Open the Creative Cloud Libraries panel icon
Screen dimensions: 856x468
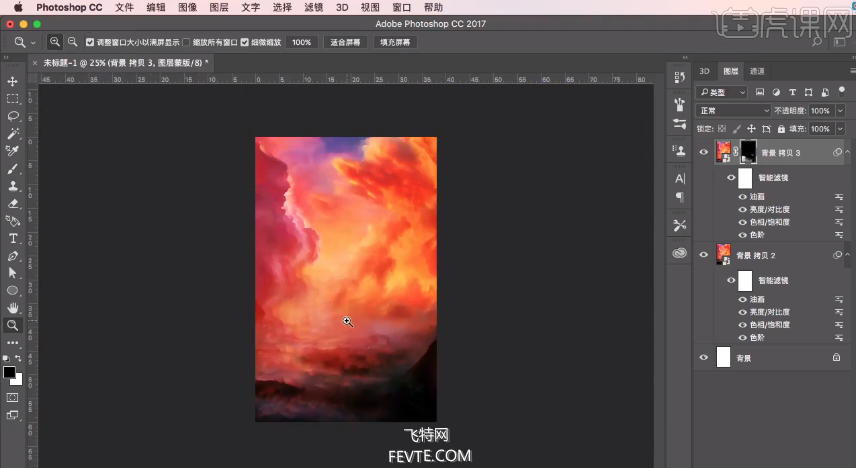pos(680,253)
